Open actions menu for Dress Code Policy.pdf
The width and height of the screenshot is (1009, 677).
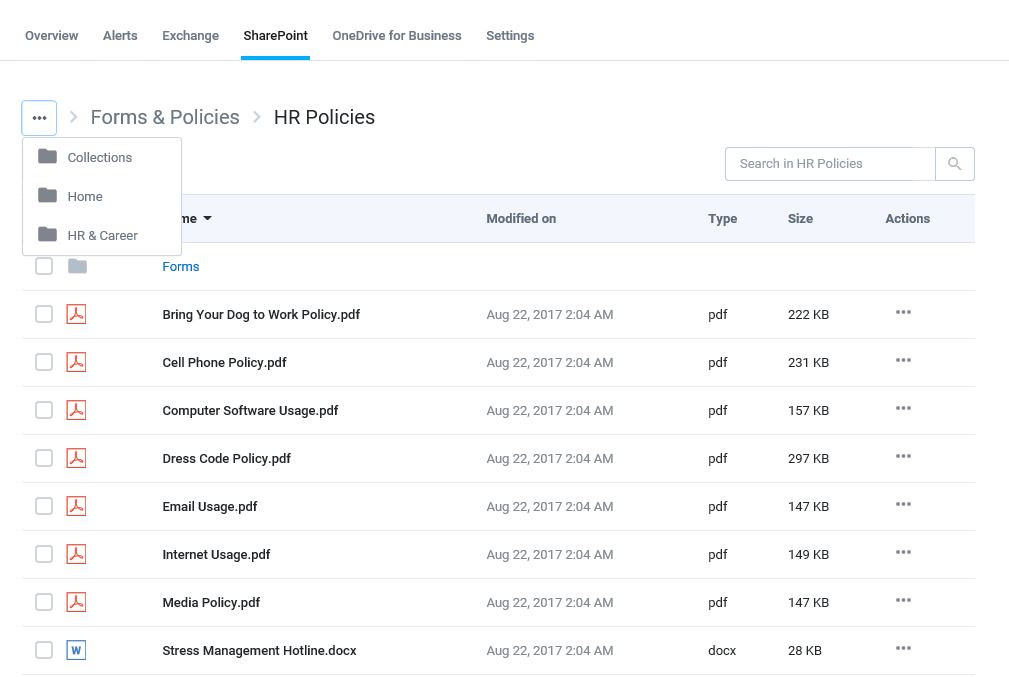click(903, 456)
